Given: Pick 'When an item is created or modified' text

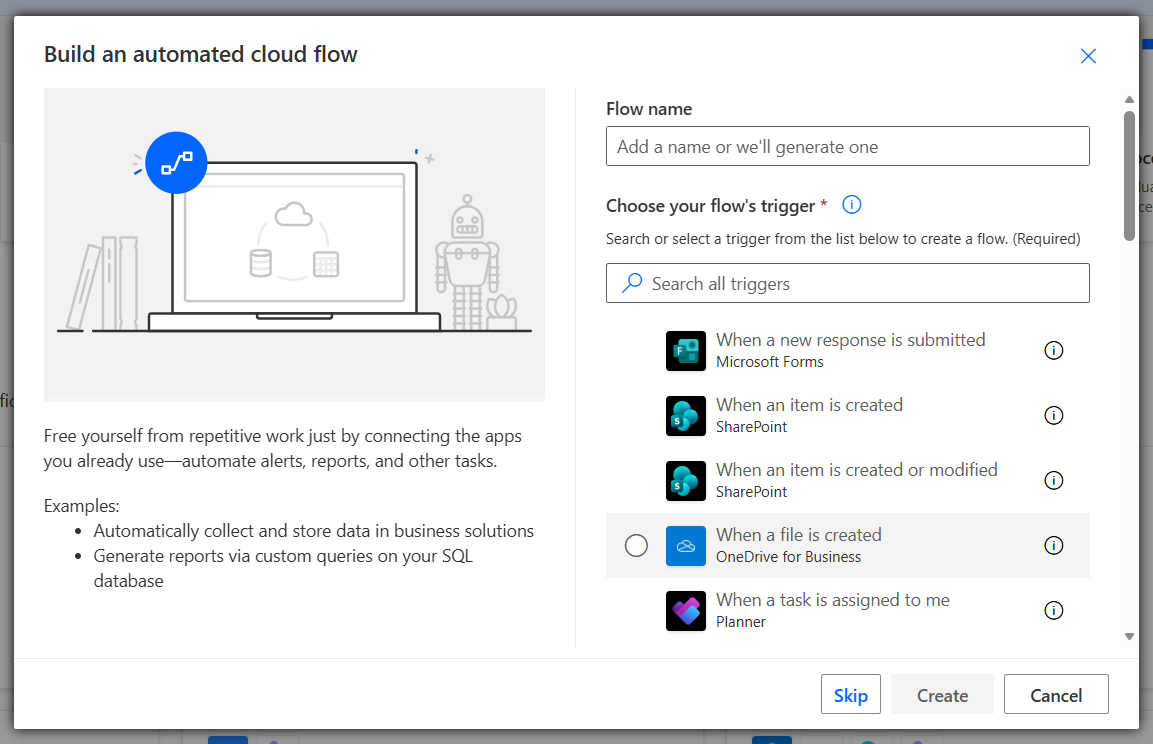Looking at the screenshot, I should click(857, 470).
